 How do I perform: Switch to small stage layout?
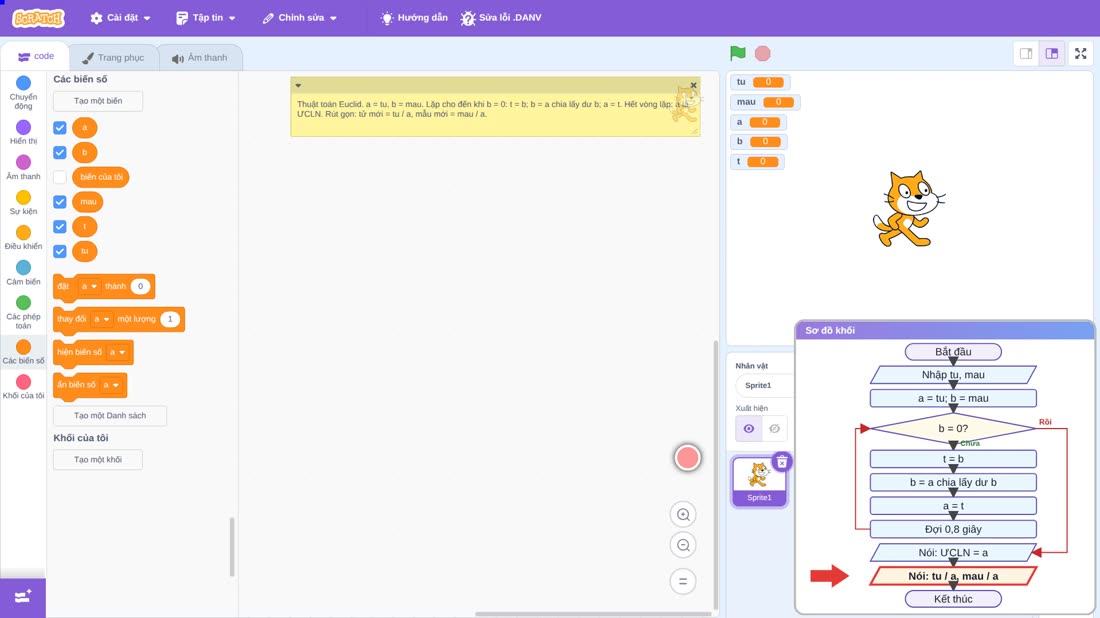pos(1026,53)
